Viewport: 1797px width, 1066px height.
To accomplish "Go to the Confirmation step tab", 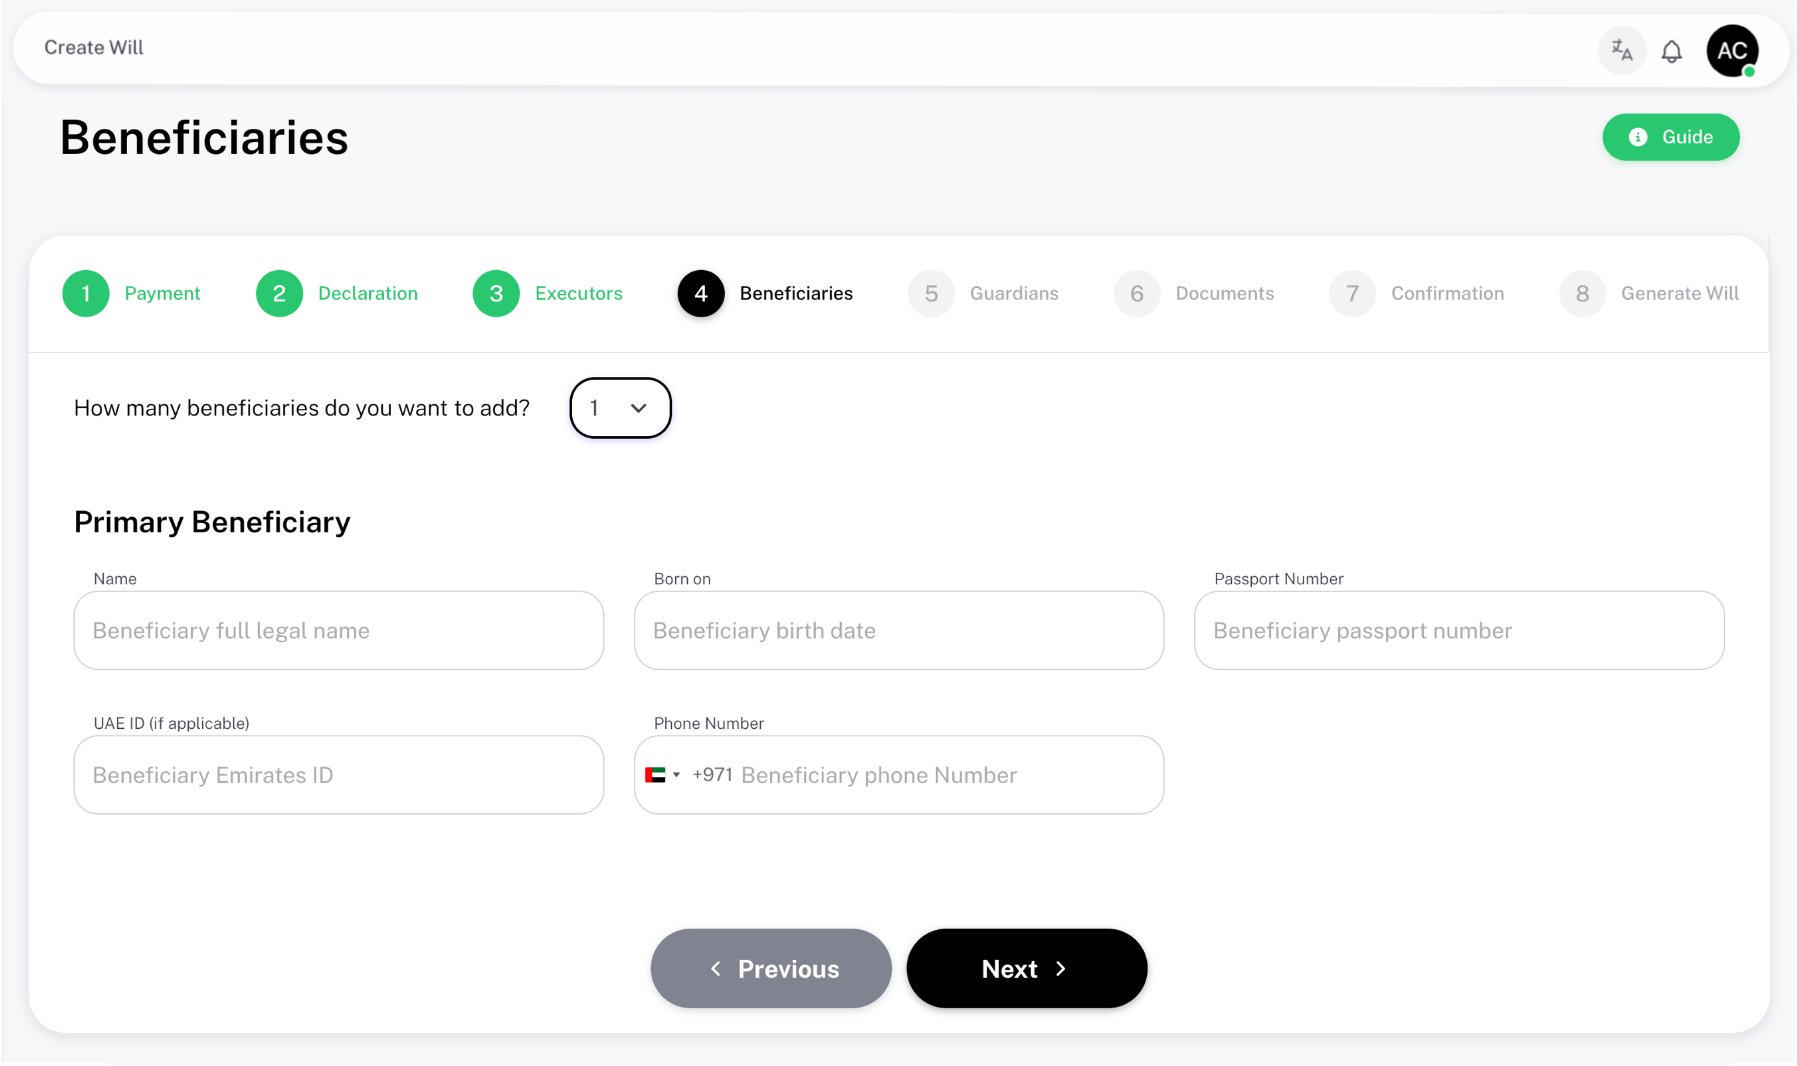I will coord(1417,294).
